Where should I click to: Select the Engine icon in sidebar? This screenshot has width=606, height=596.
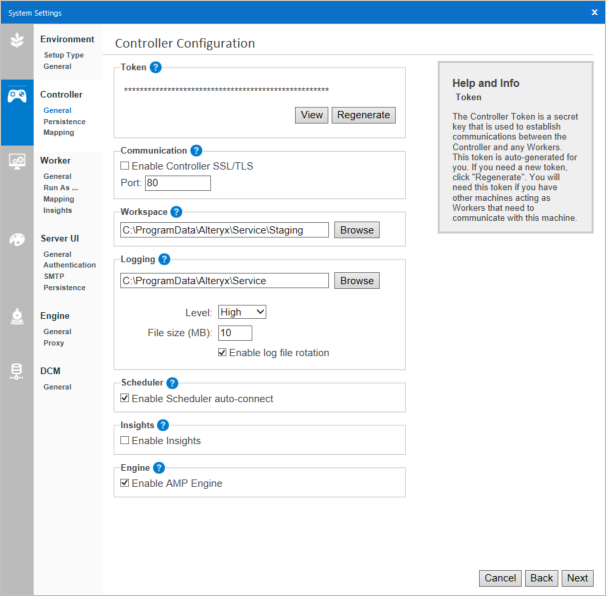point(17,317)
